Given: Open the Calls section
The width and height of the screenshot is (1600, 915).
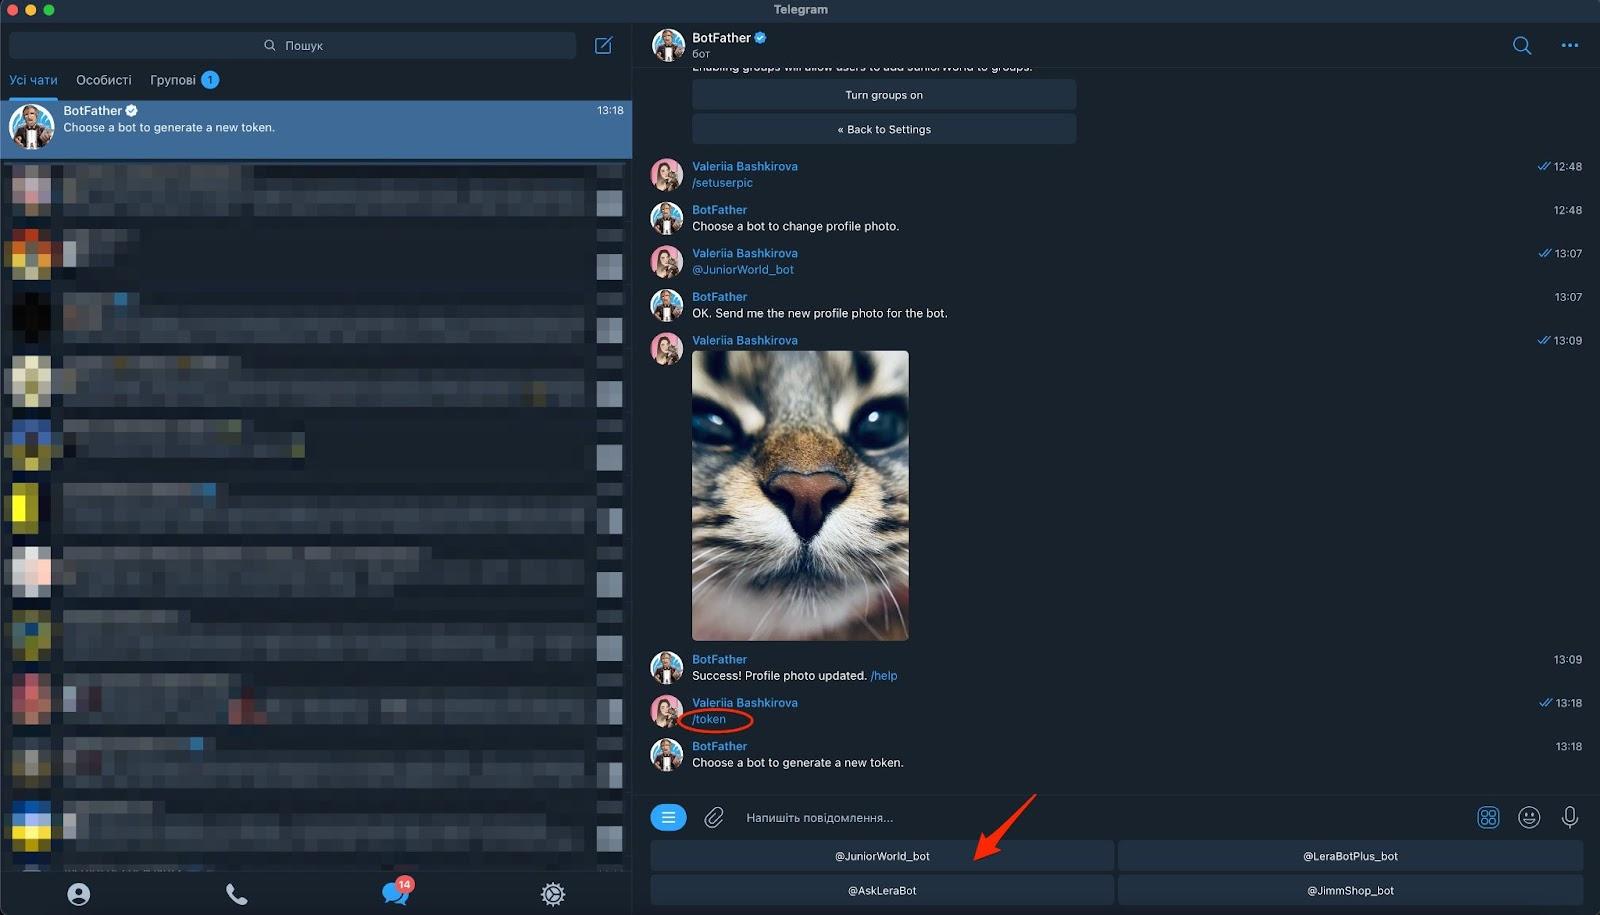Looking at the screenshot, I should pos(236,893).
